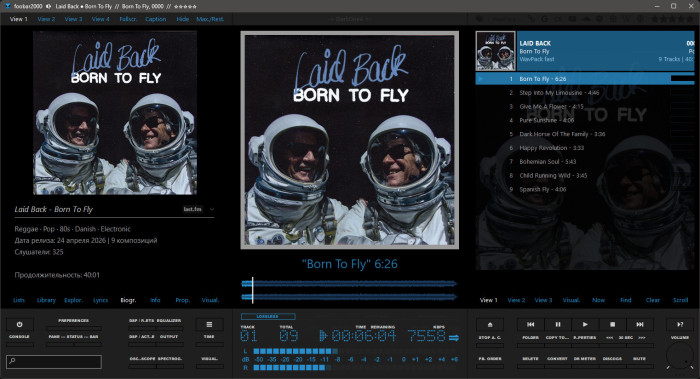Click the waveform seekbar
The height and width of the screenshot is (379, 700).
(349, 290)
